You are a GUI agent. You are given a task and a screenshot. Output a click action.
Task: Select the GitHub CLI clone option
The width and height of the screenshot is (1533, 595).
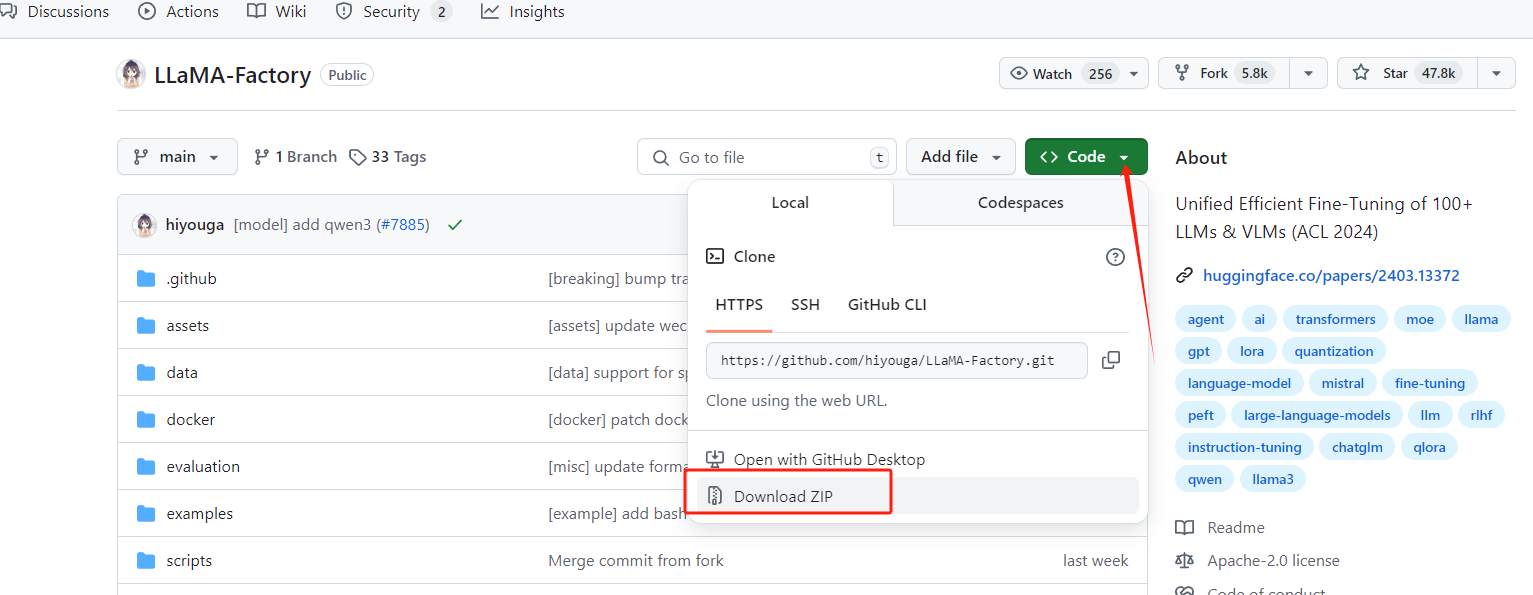tap(887, 305)
